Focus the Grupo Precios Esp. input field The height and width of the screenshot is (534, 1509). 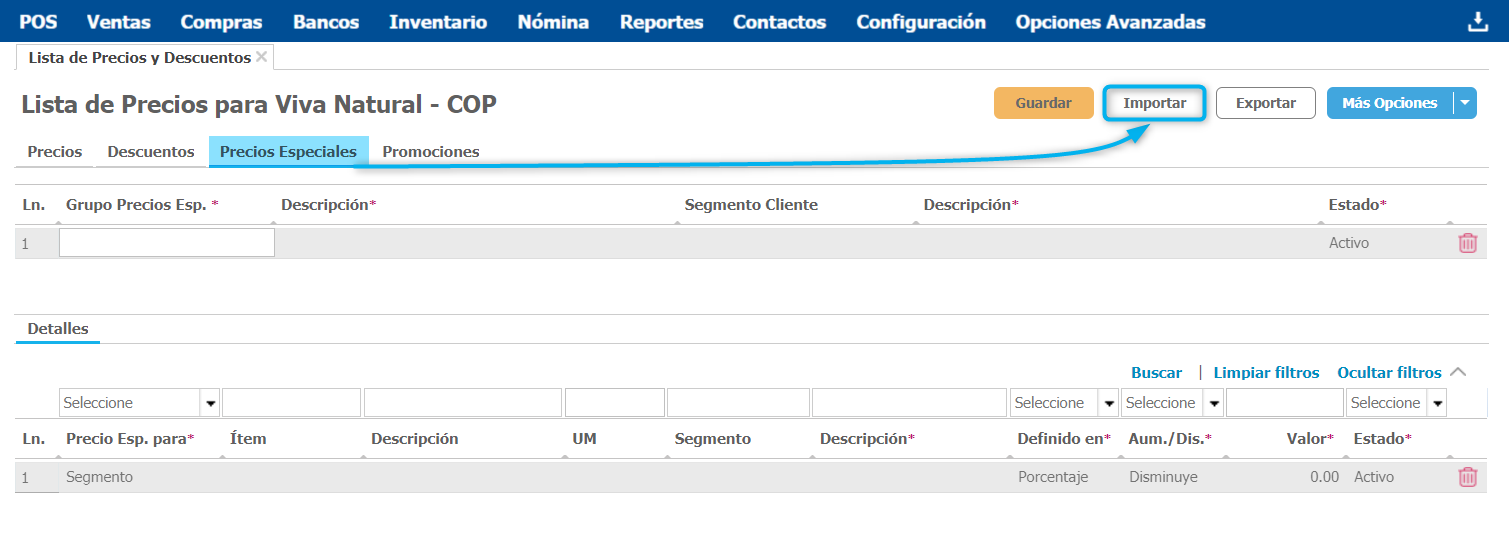tap(167, 243)
